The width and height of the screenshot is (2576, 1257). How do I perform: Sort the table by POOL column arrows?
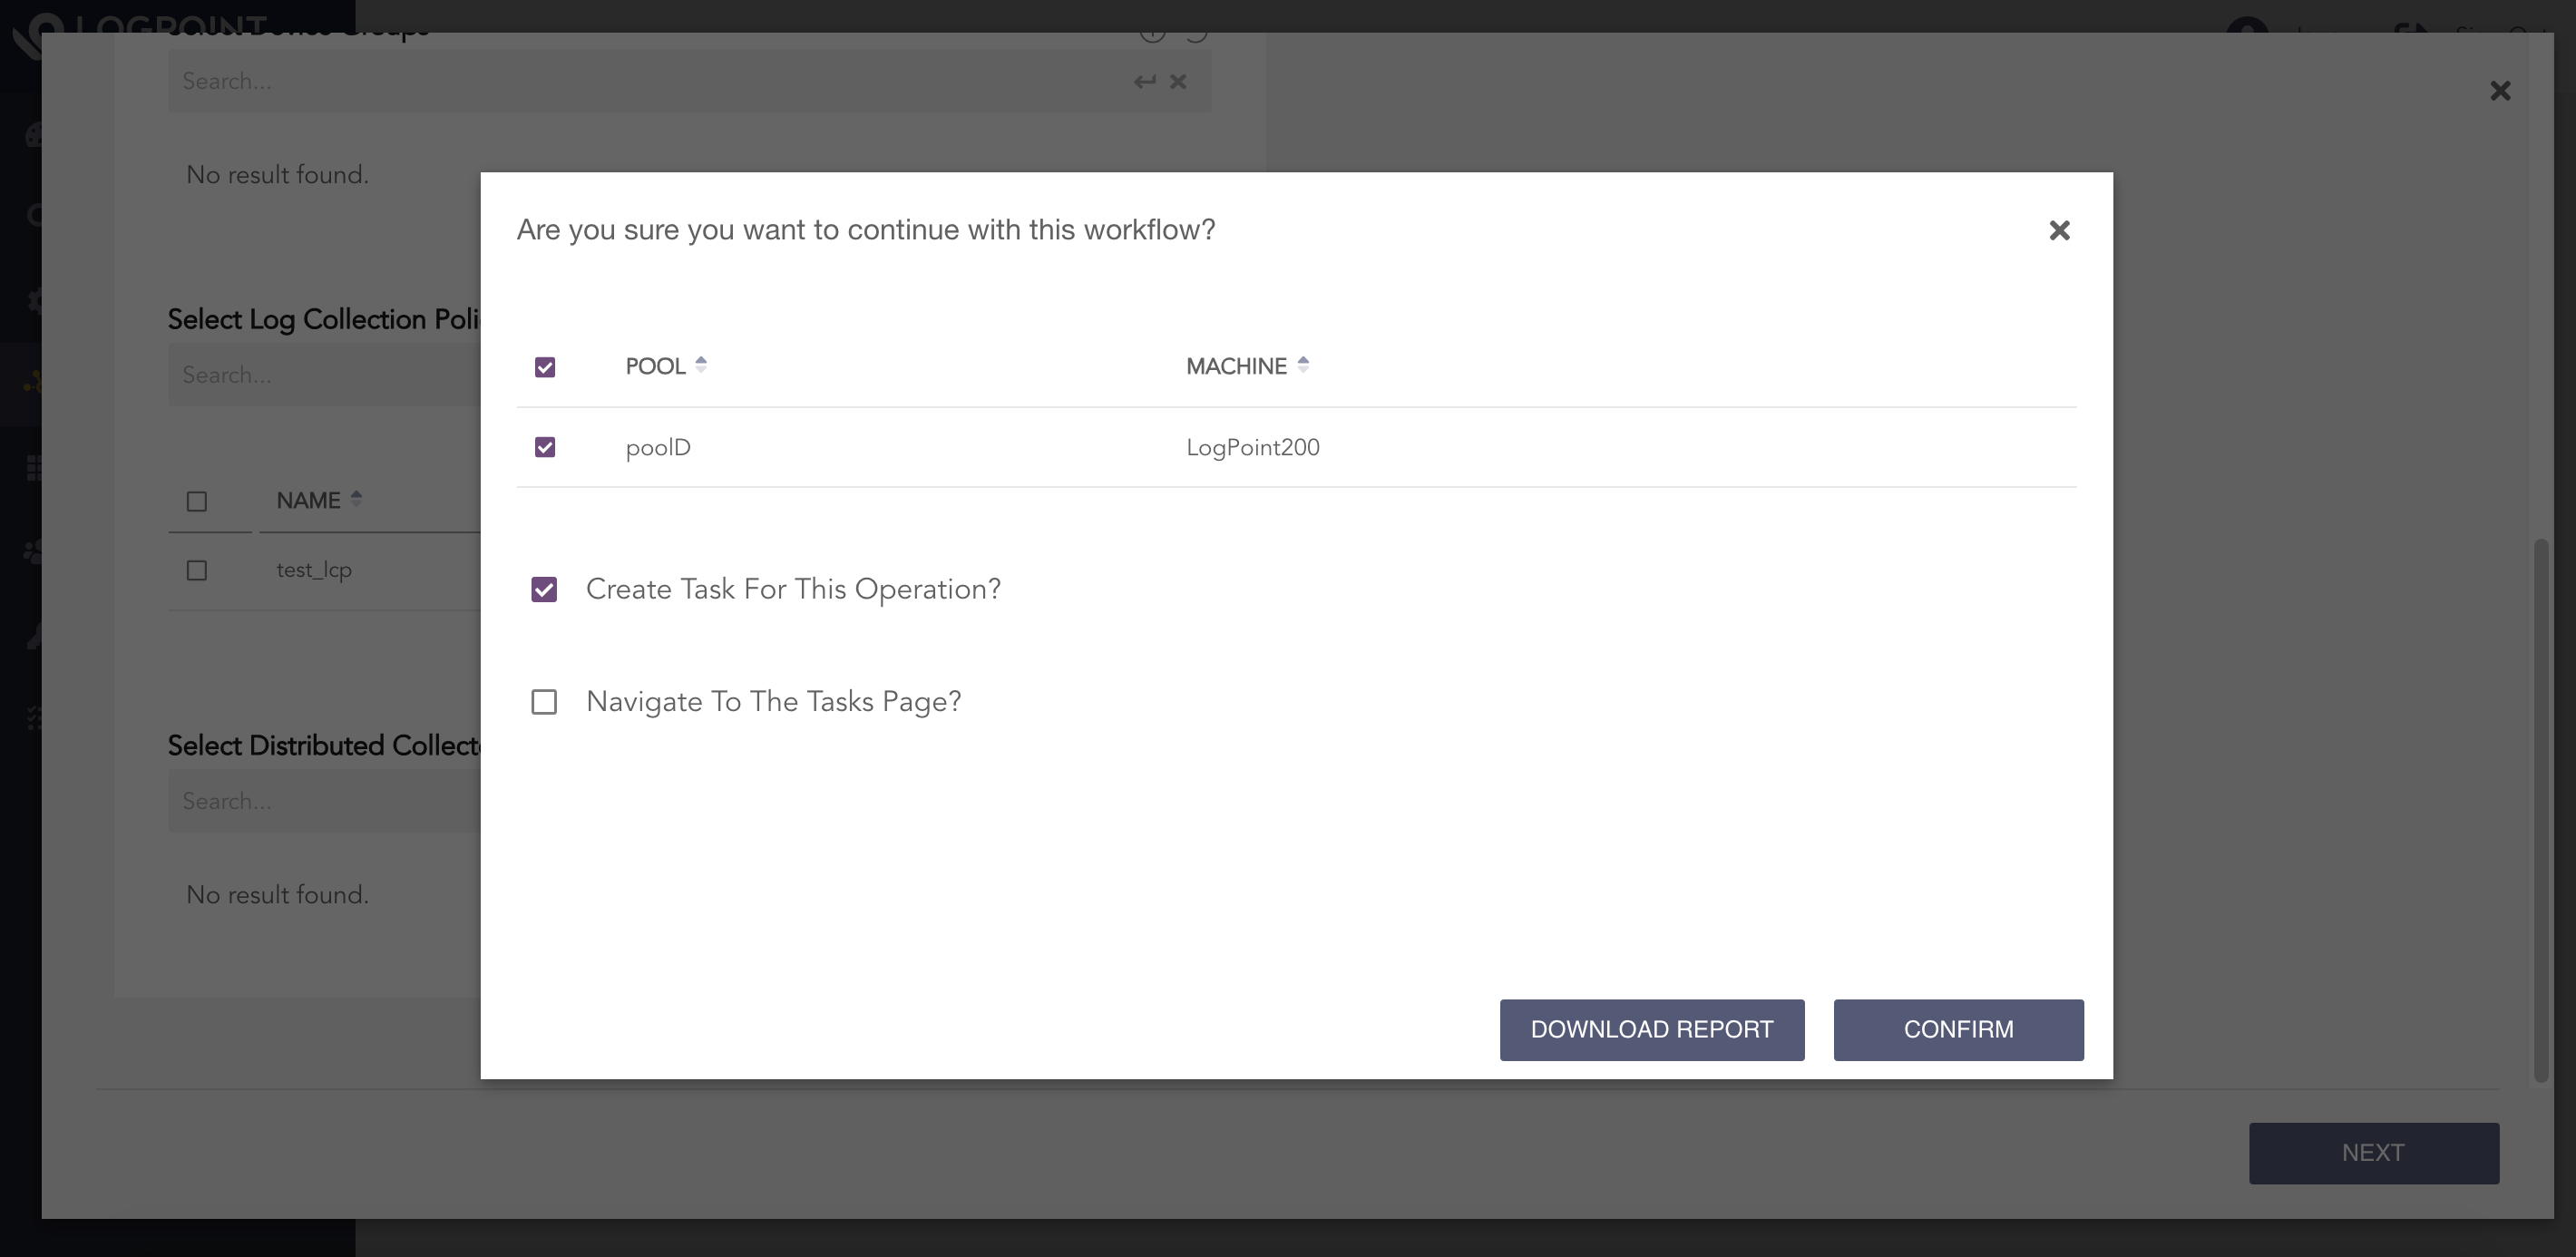(701, 365)
